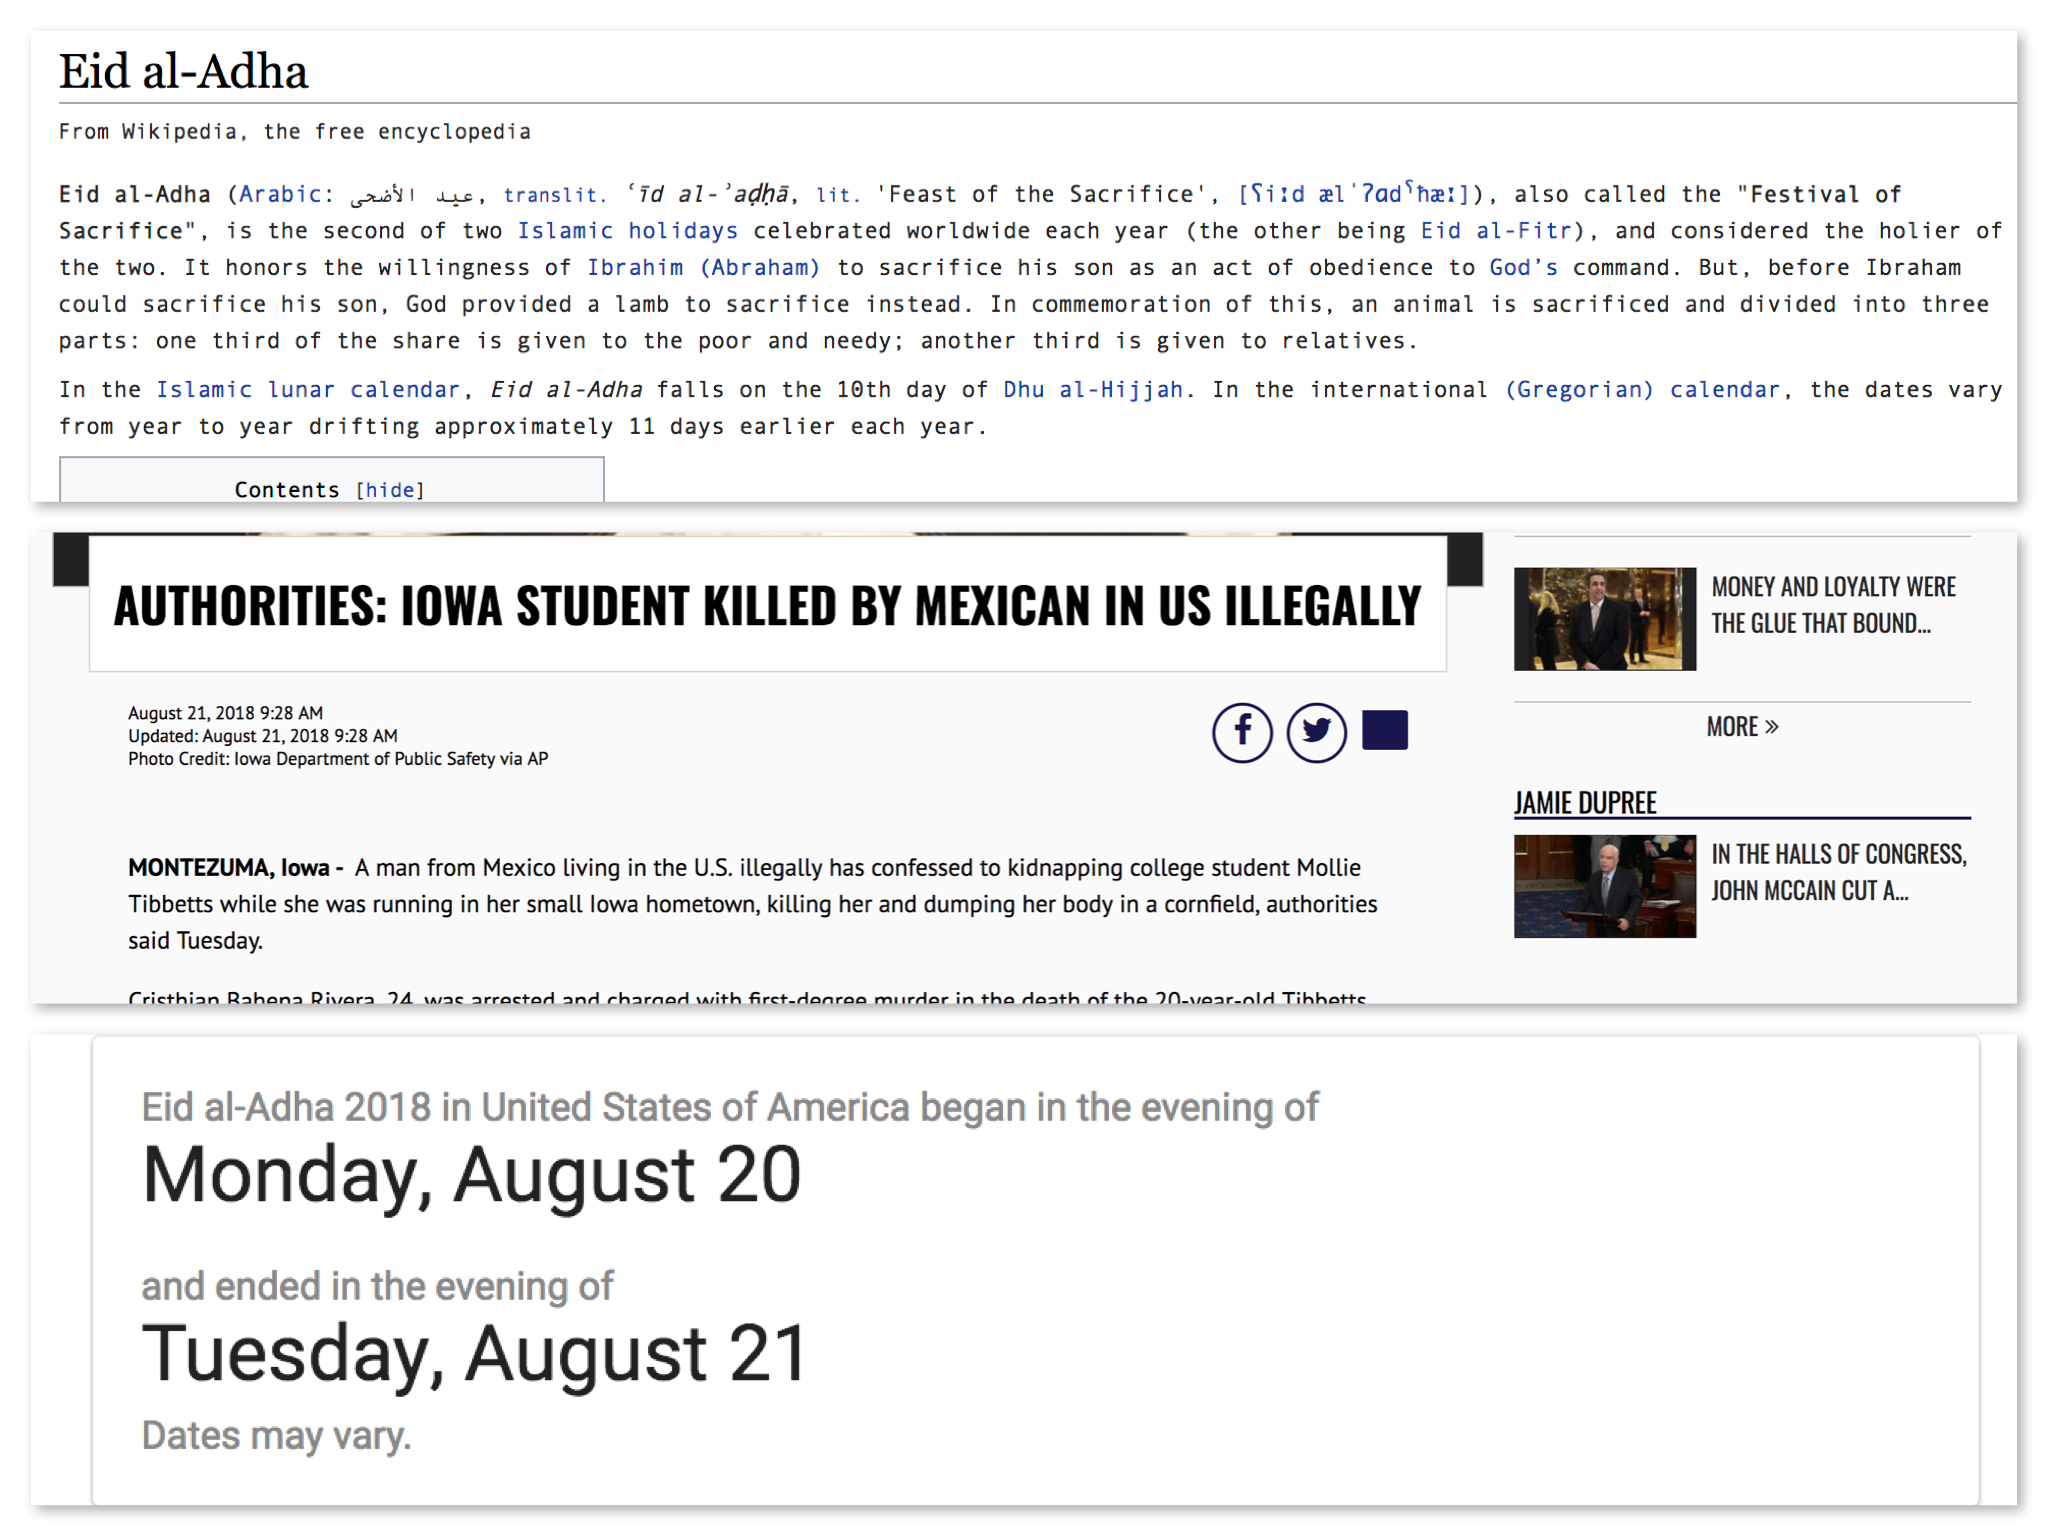Share article on Twitter icon
This screenshot has width=2048, height=1536.
point(1316,732)
